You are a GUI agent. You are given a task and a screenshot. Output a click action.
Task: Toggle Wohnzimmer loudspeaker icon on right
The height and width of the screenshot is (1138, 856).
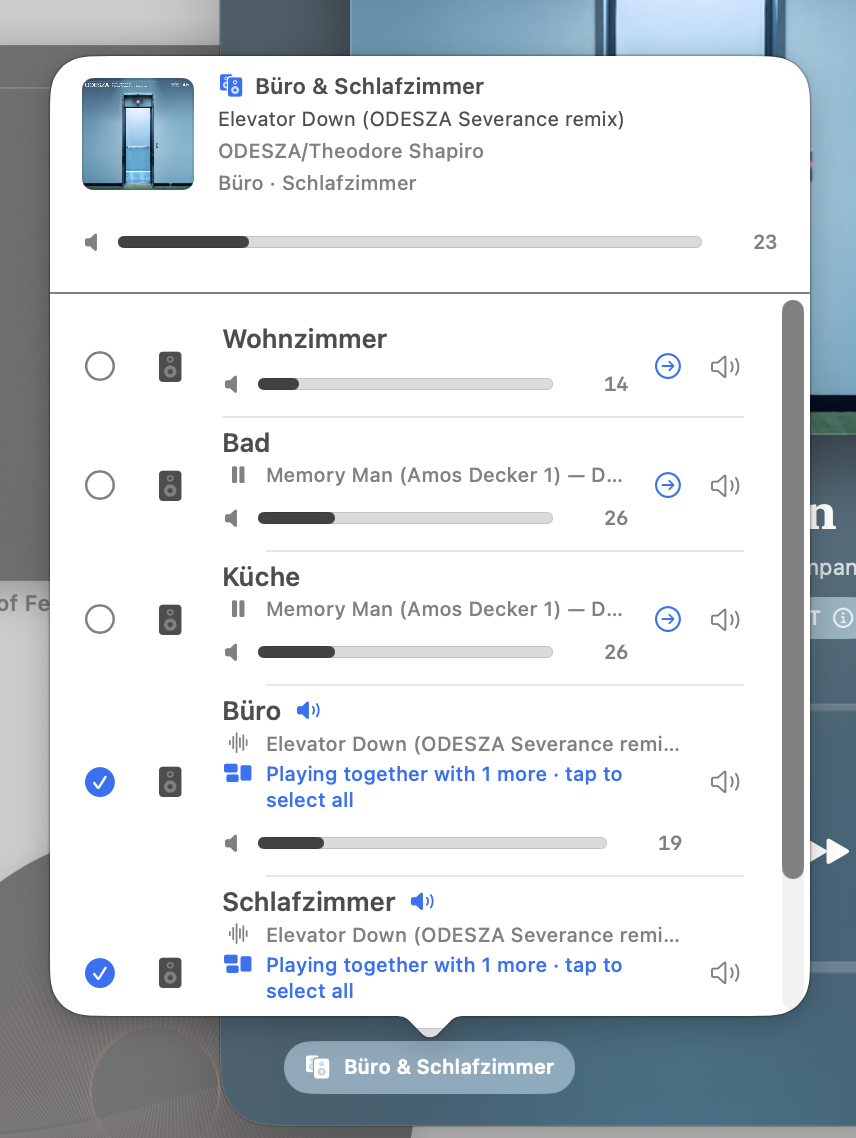pyautogui.click(x=725, y=367)
